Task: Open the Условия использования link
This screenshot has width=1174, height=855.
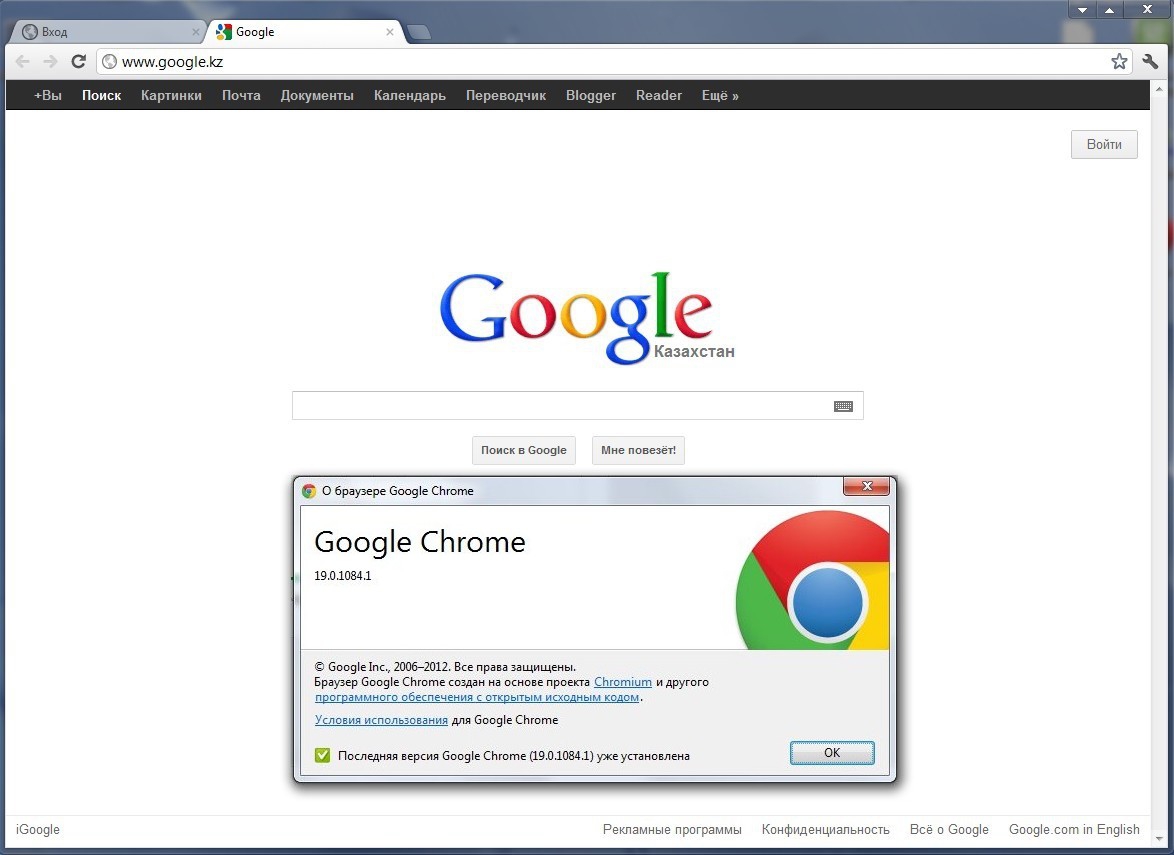Action: point(381,720)
